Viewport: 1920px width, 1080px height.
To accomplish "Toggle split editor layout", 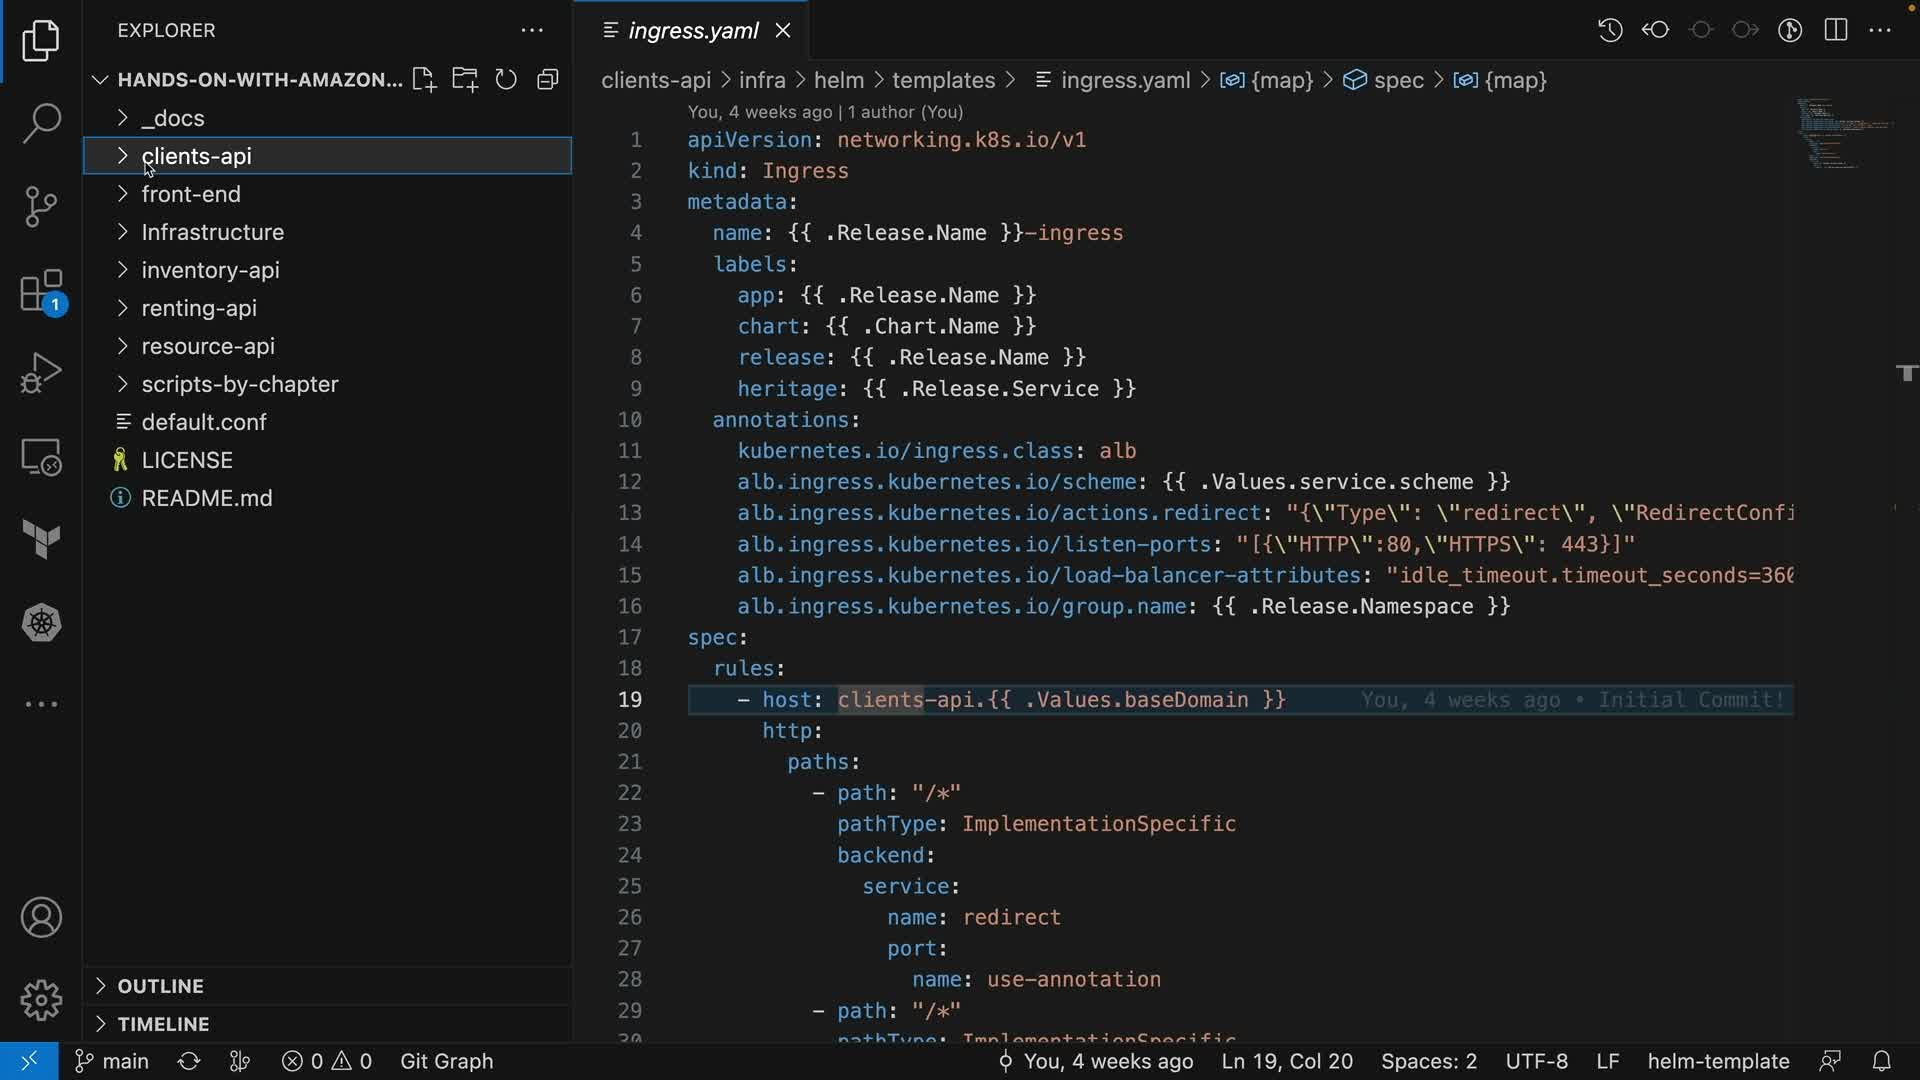I will (x=1835, y=30).
